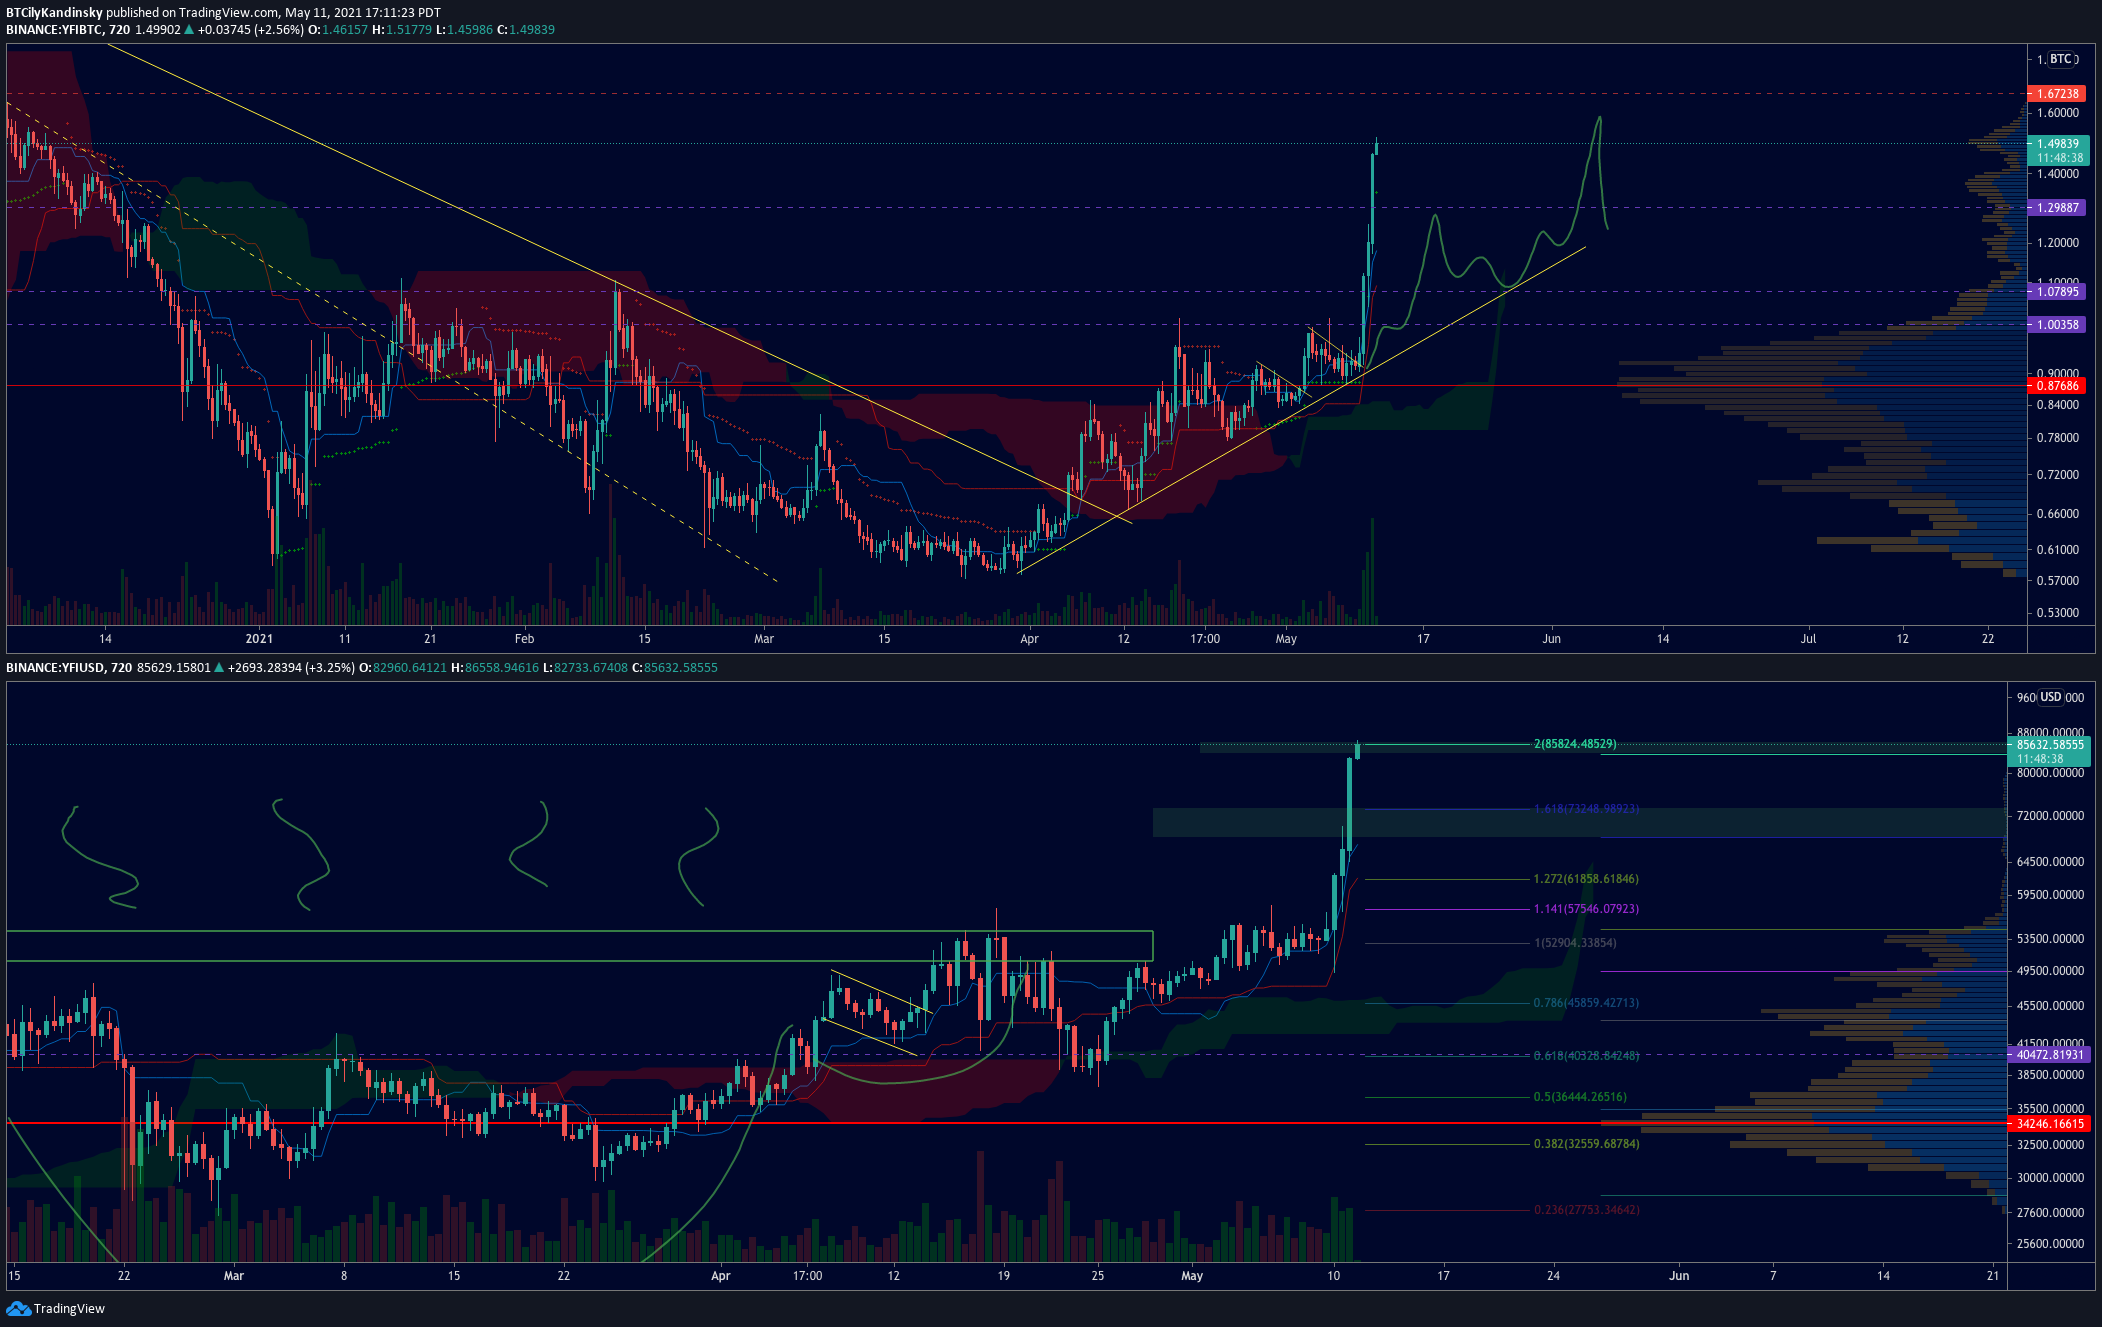Click the +2693.28394 (+3.25%) change value
The width and height of the screenshot is (2102, 1327).
[x=291, y=668]
